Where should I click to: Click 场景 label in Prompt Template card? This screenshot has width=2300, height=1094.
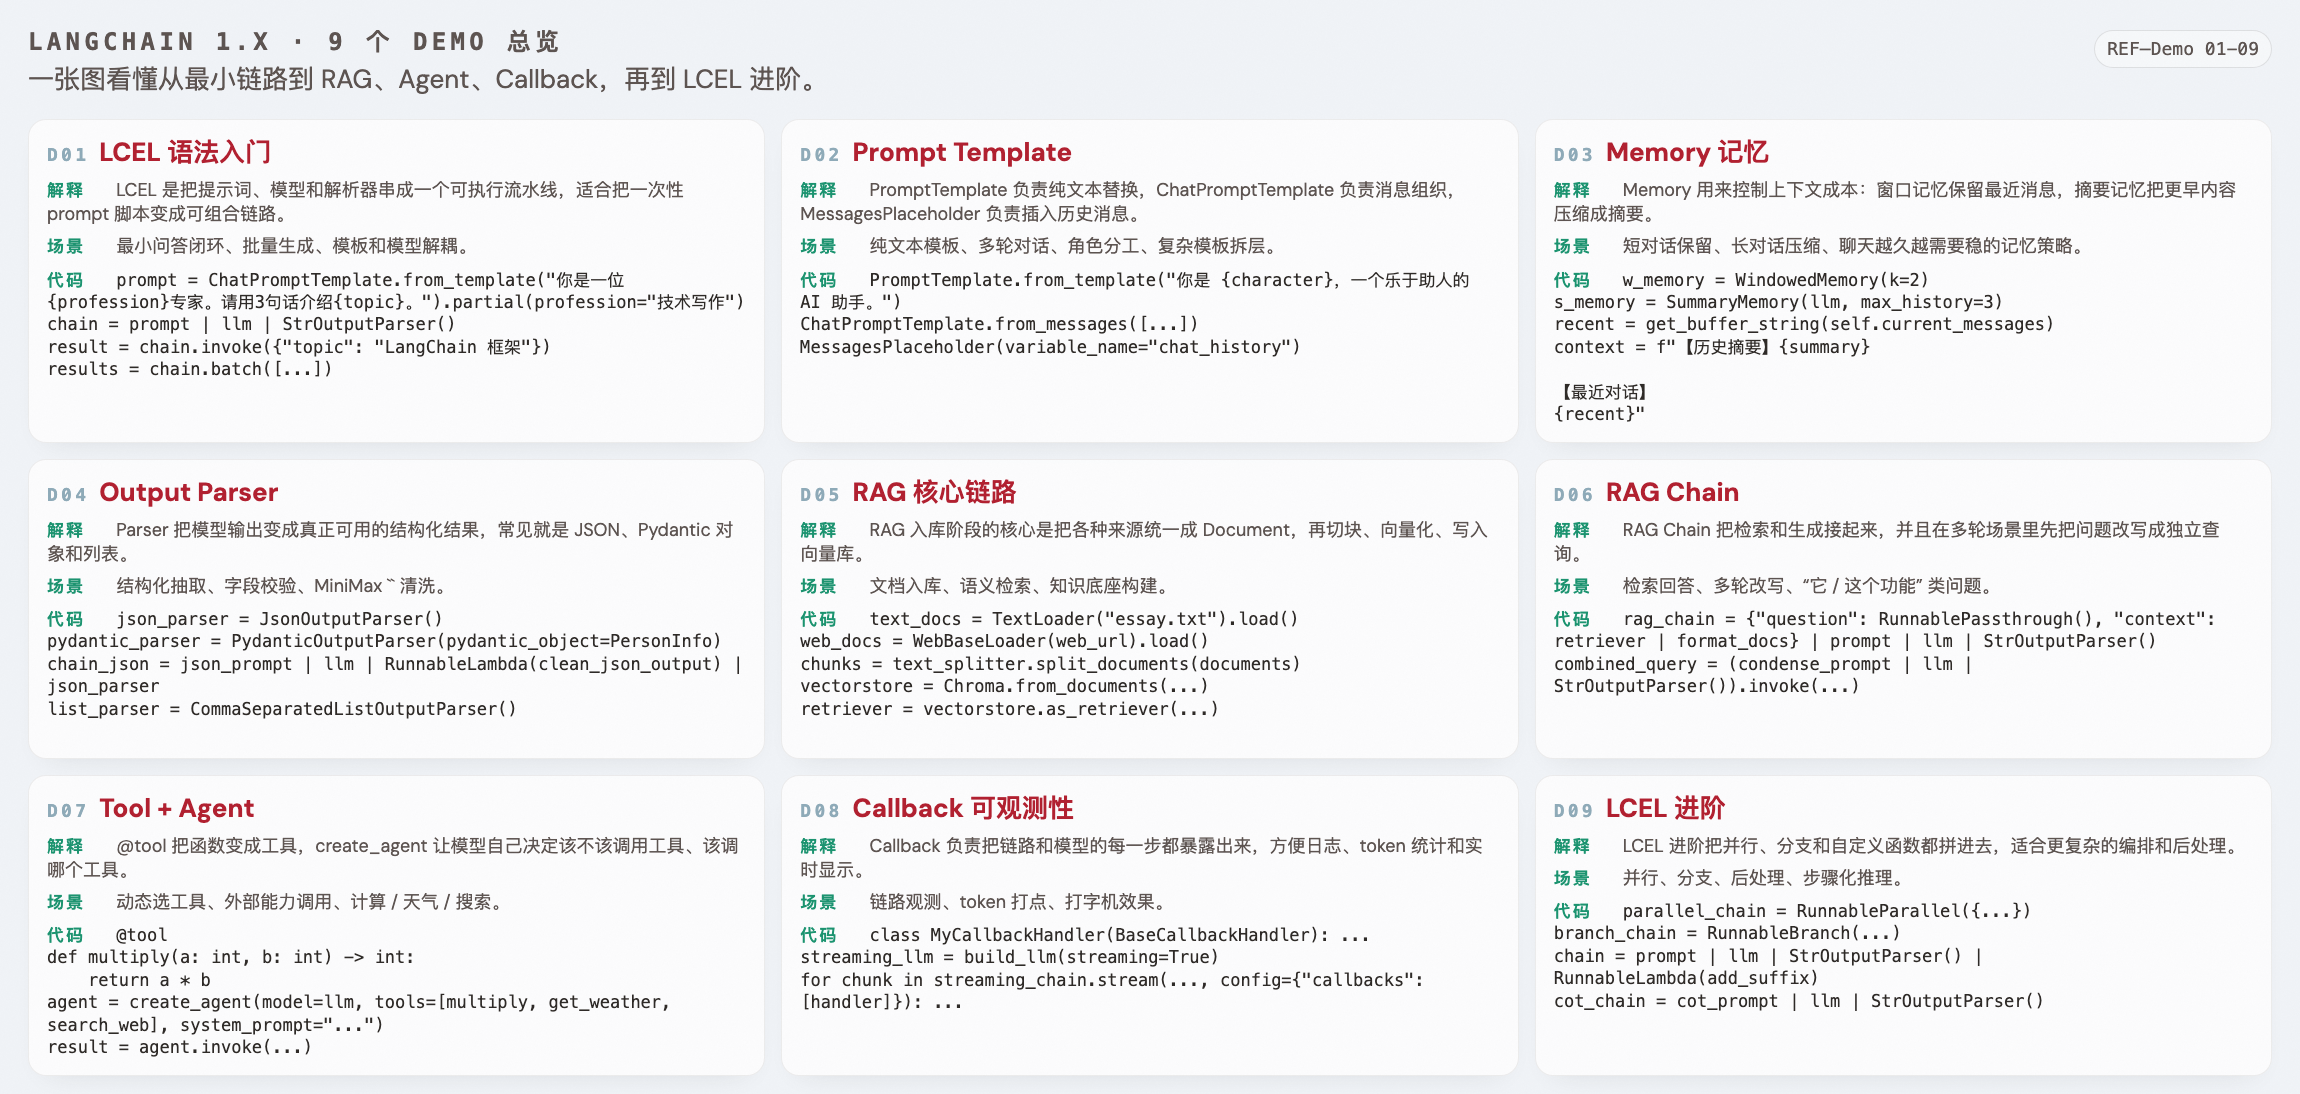(x=818, y=246)
